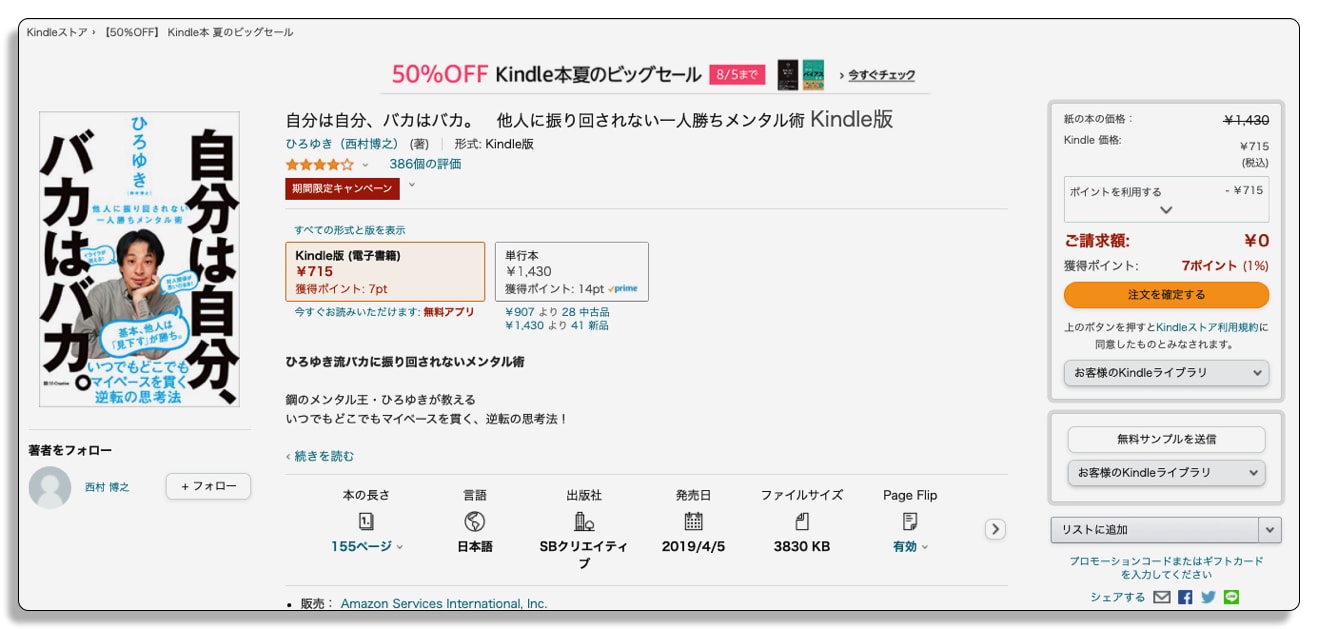Screen dimensions: 1318x629
Task: Click the book title heading text
Action: click(589, 120)
